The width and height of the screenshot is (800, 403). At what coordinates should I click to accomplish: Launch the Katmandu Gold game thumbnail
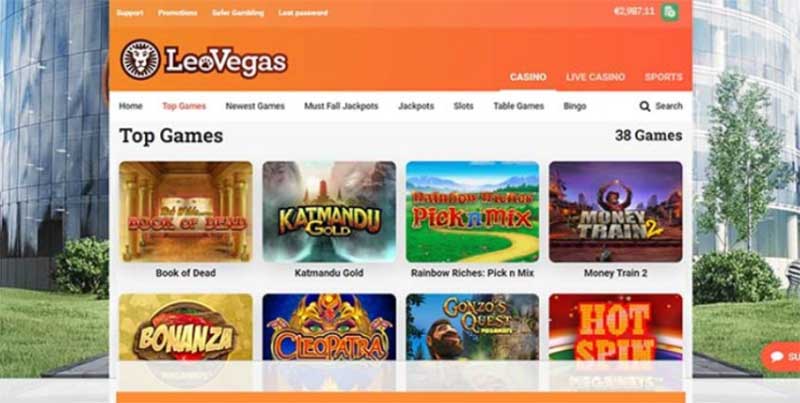(x=329, y=212)
